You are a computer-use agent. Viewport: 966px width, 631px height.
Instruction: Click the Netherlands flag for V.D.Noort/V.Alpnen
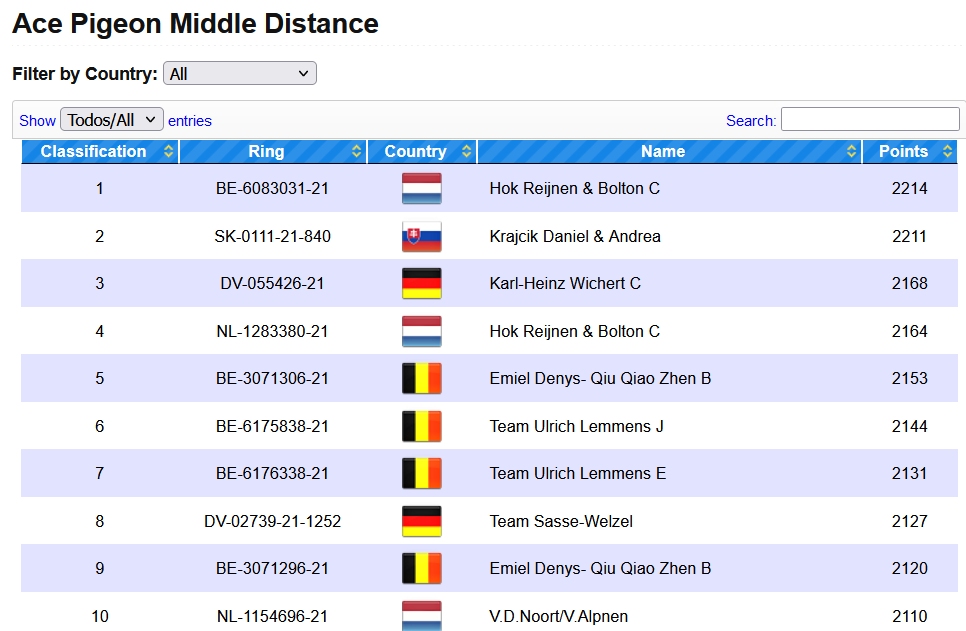point(421,616)
